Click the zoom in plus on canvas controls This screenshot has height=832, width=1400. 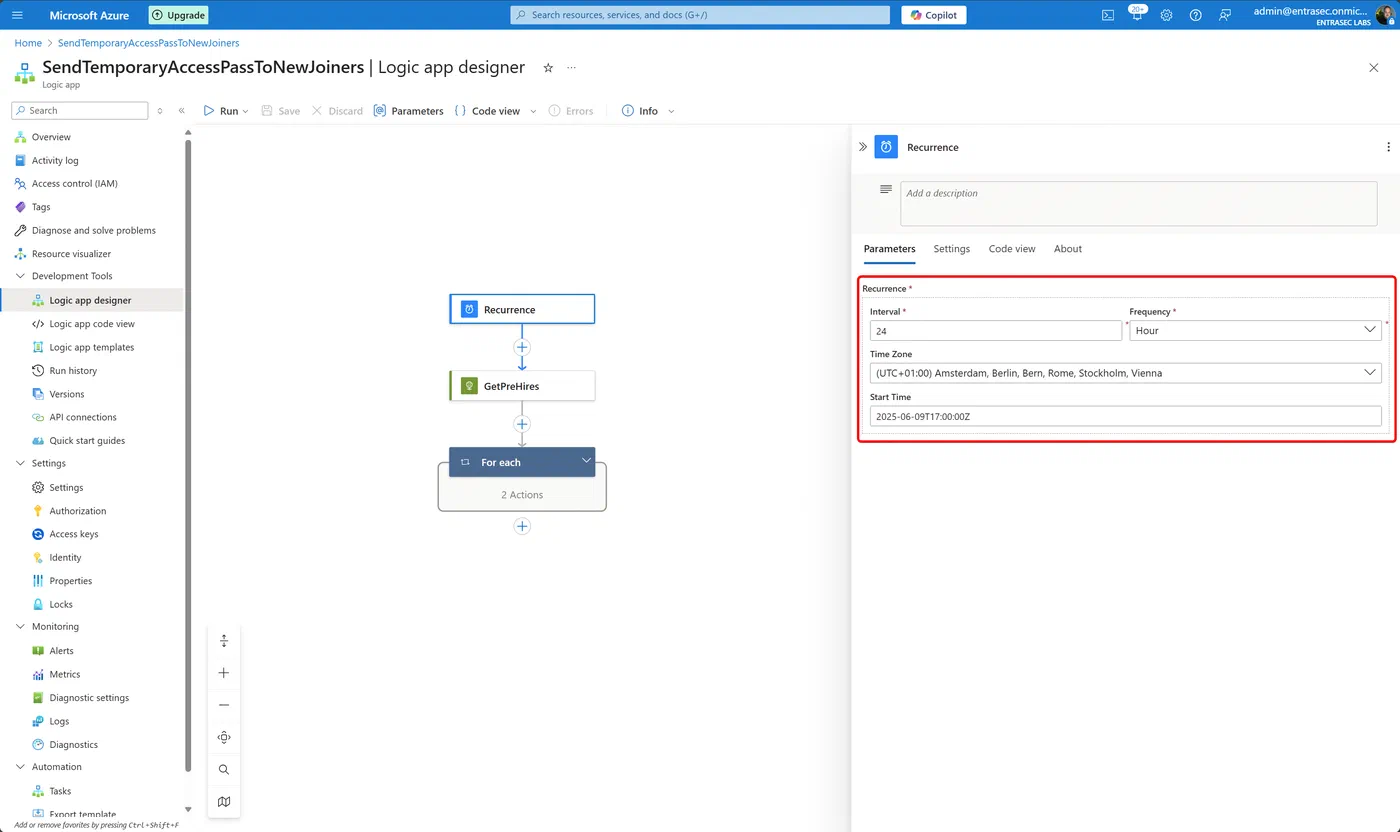[x=224, y=673]
